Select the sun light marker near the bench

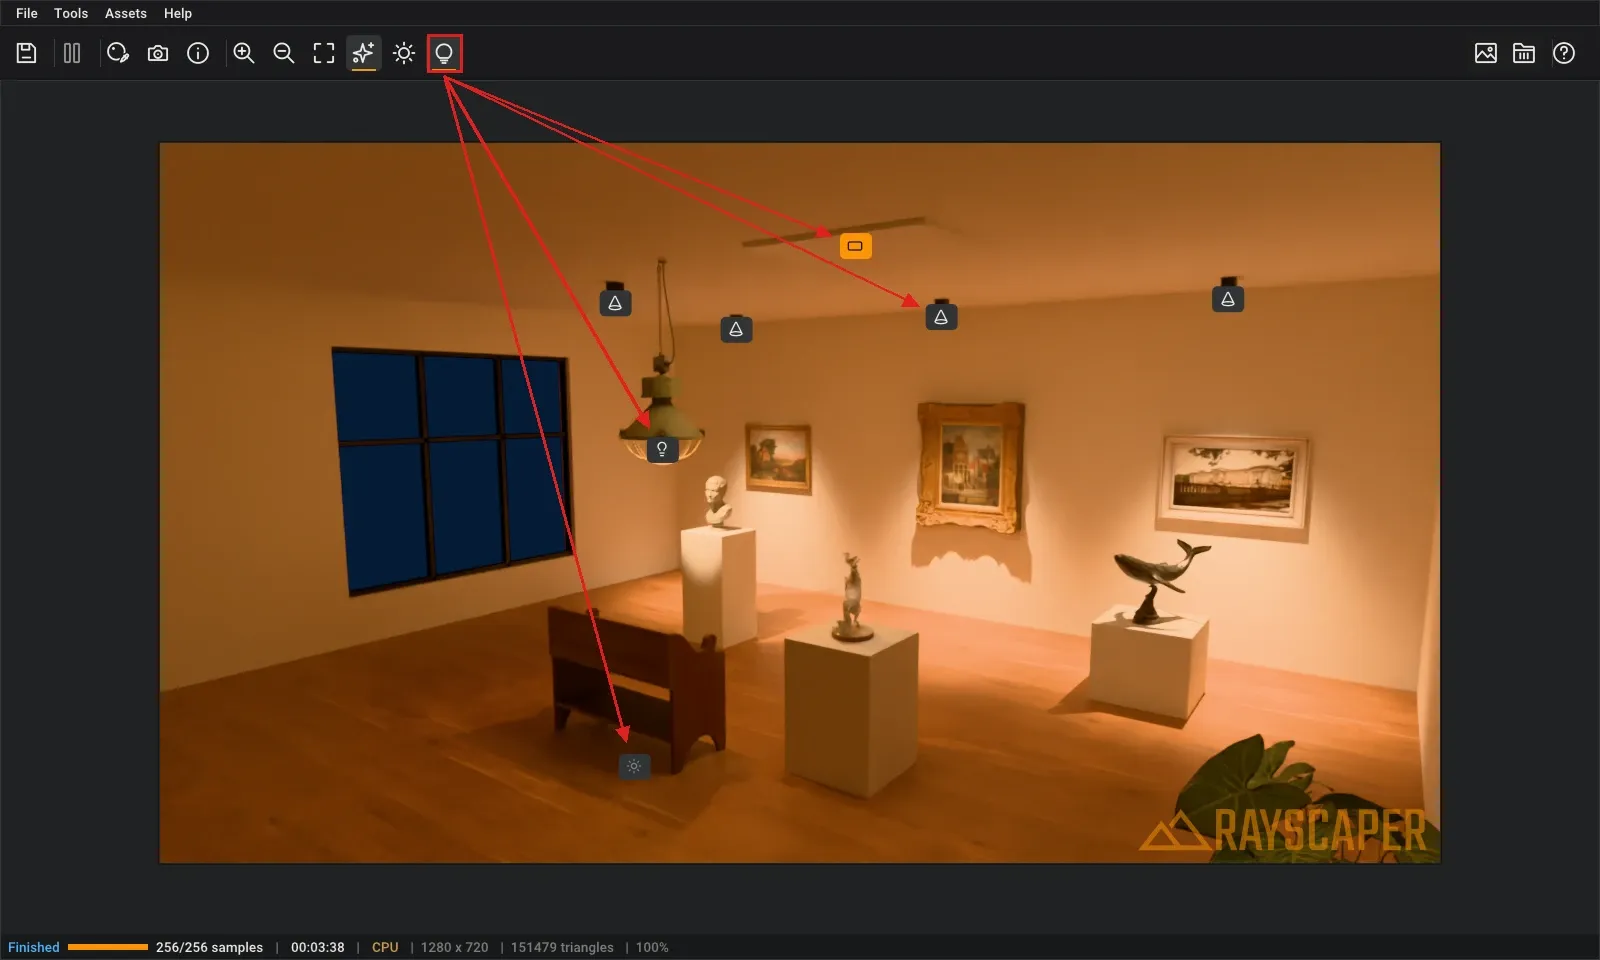pyautogui.click(x=634, y=766)
